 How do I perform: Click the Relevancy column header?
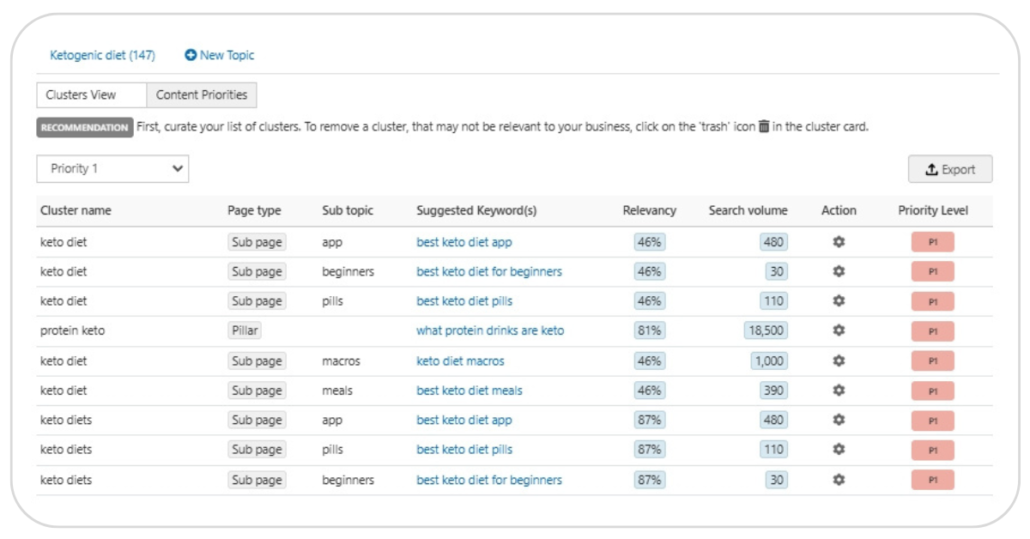click(x=649, y=211)
